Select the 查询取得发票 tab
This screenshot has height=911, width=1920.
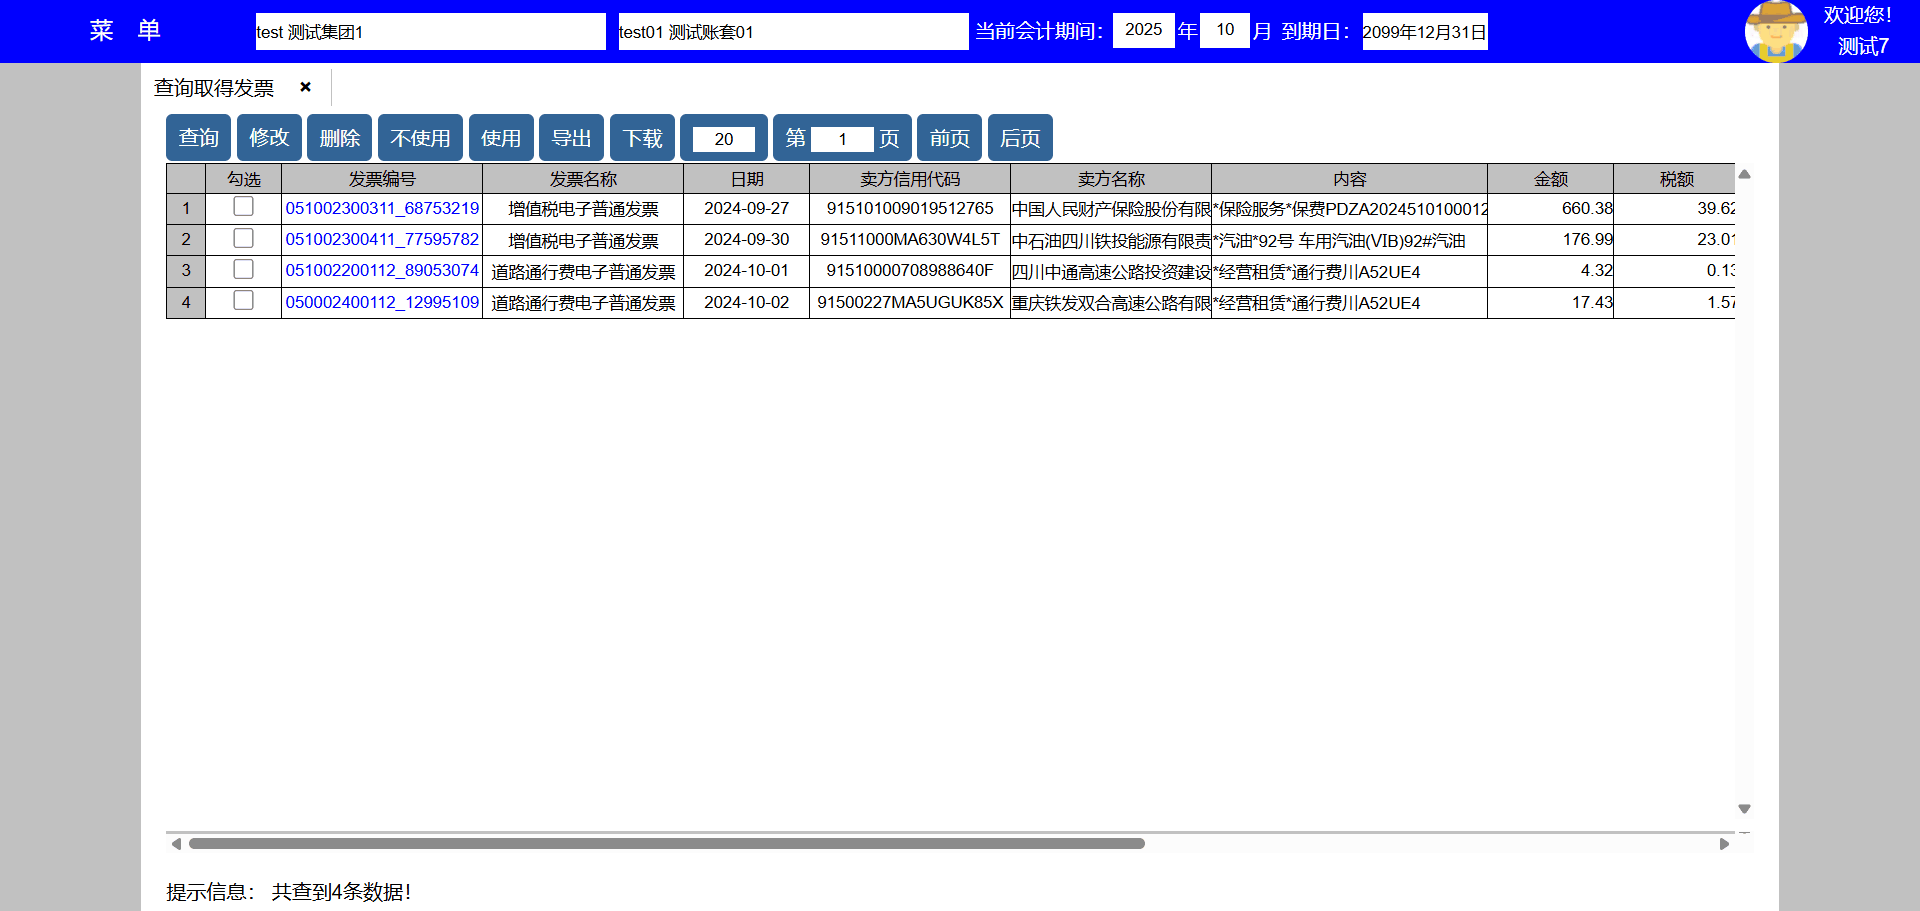(214, 88)
